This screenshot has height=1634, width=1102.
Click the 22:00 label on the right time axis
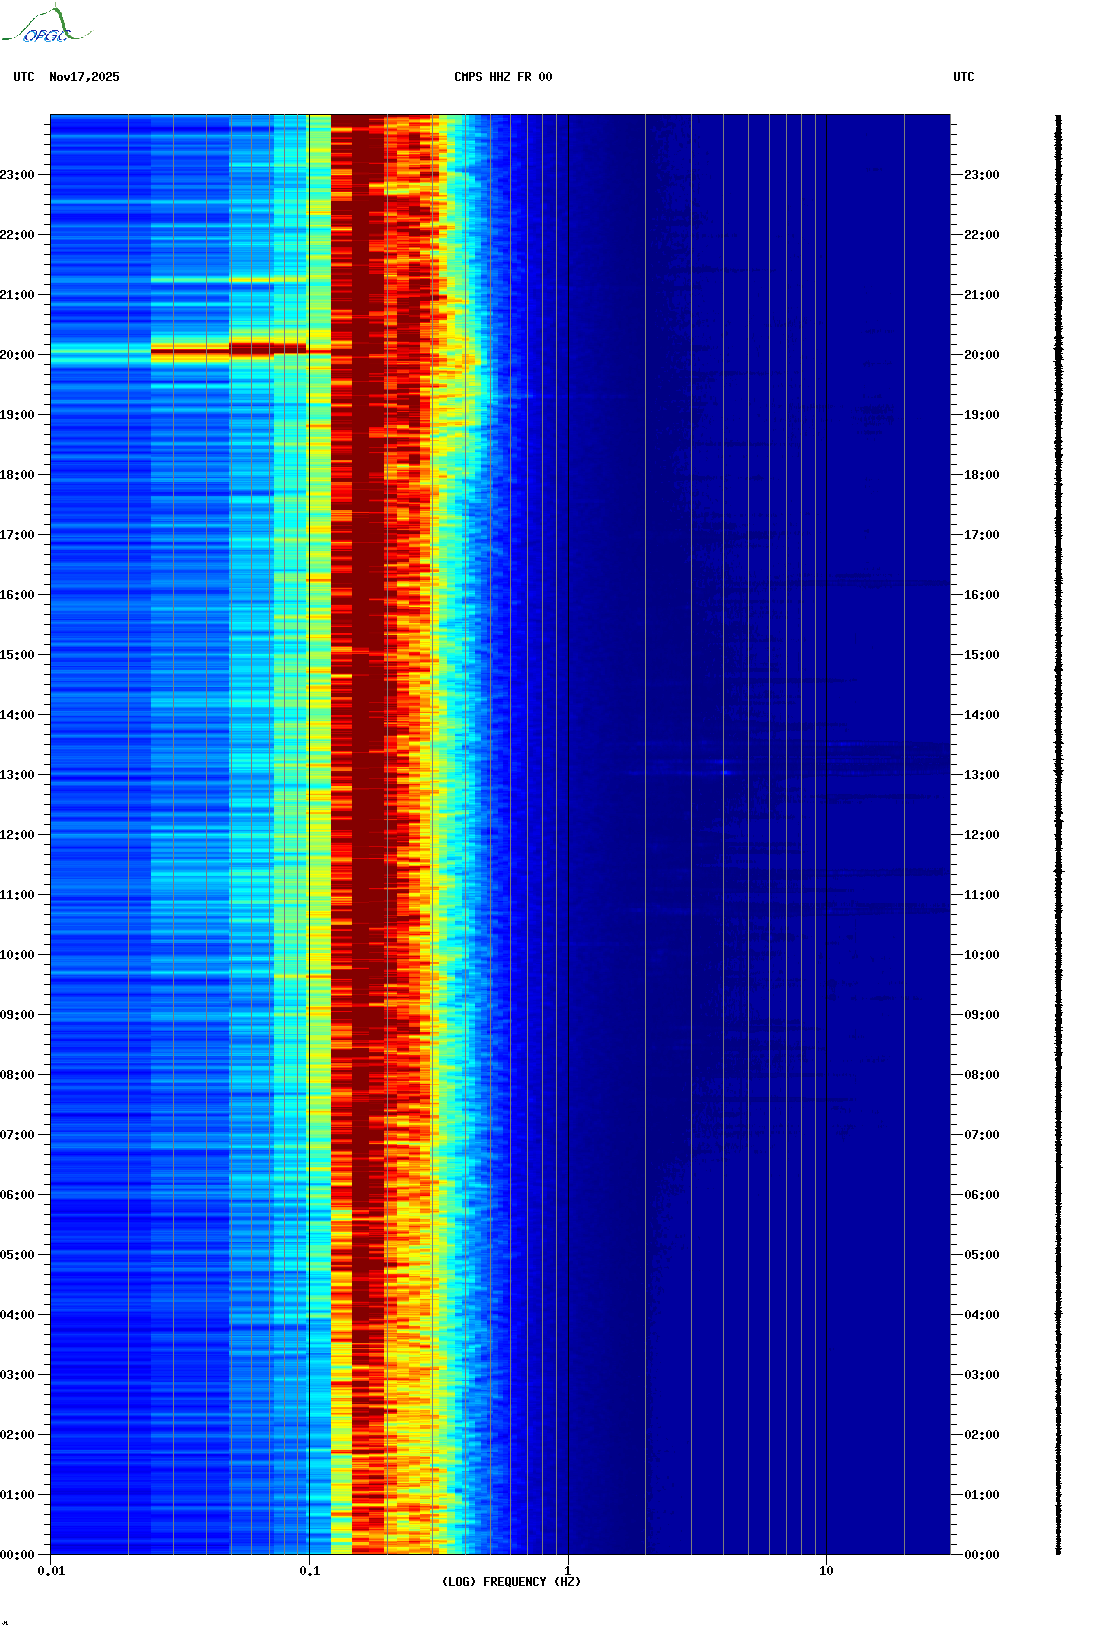point(982,235)
